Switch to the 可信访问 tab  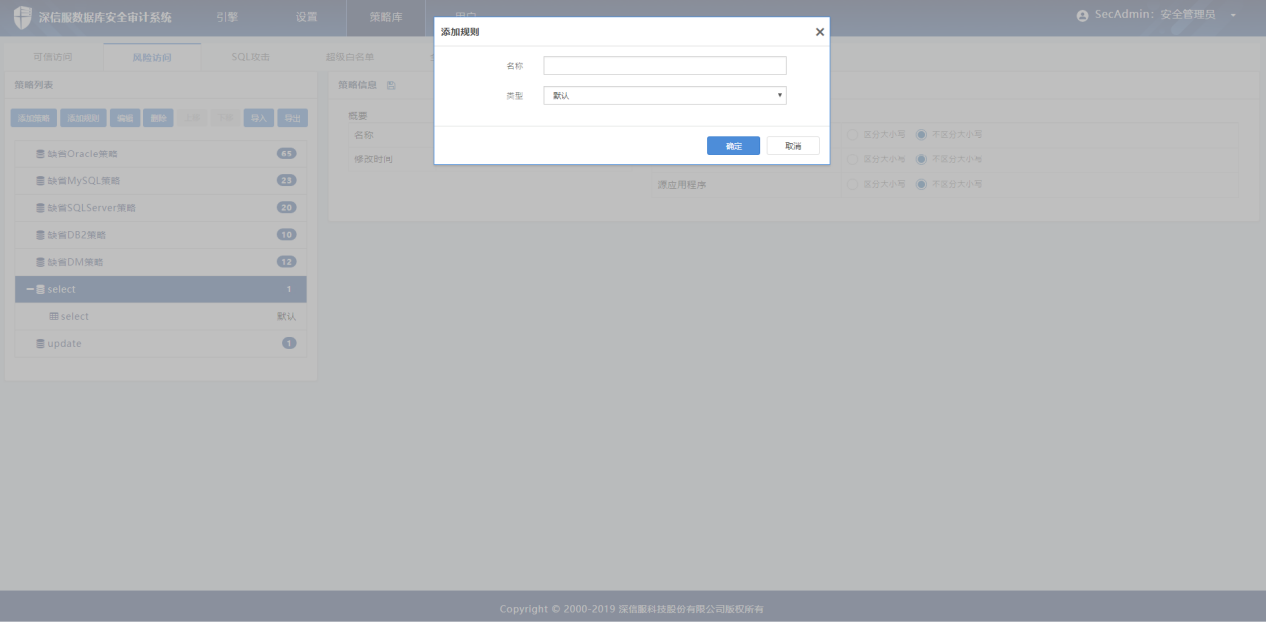click(x=53, y=57)
